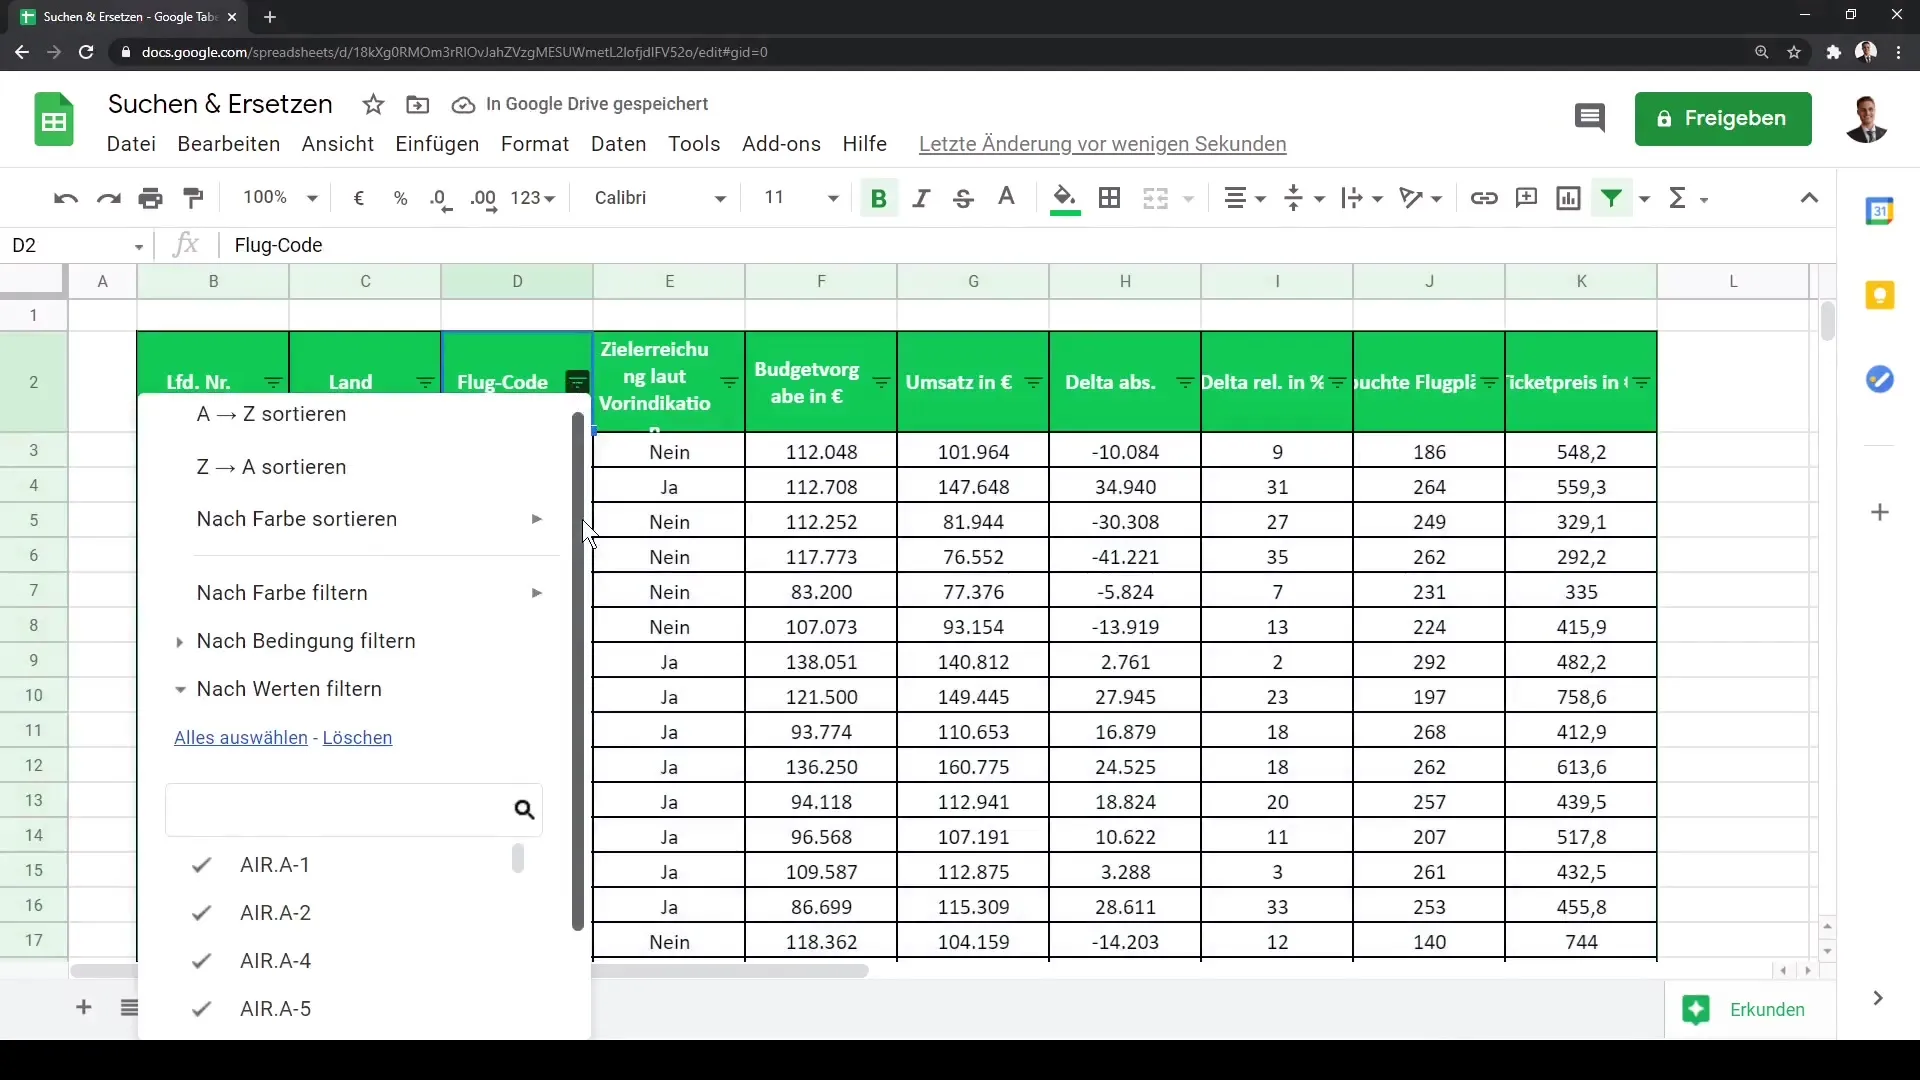Insert a chart
Screen dimensions: 1920x1080
1568,198
